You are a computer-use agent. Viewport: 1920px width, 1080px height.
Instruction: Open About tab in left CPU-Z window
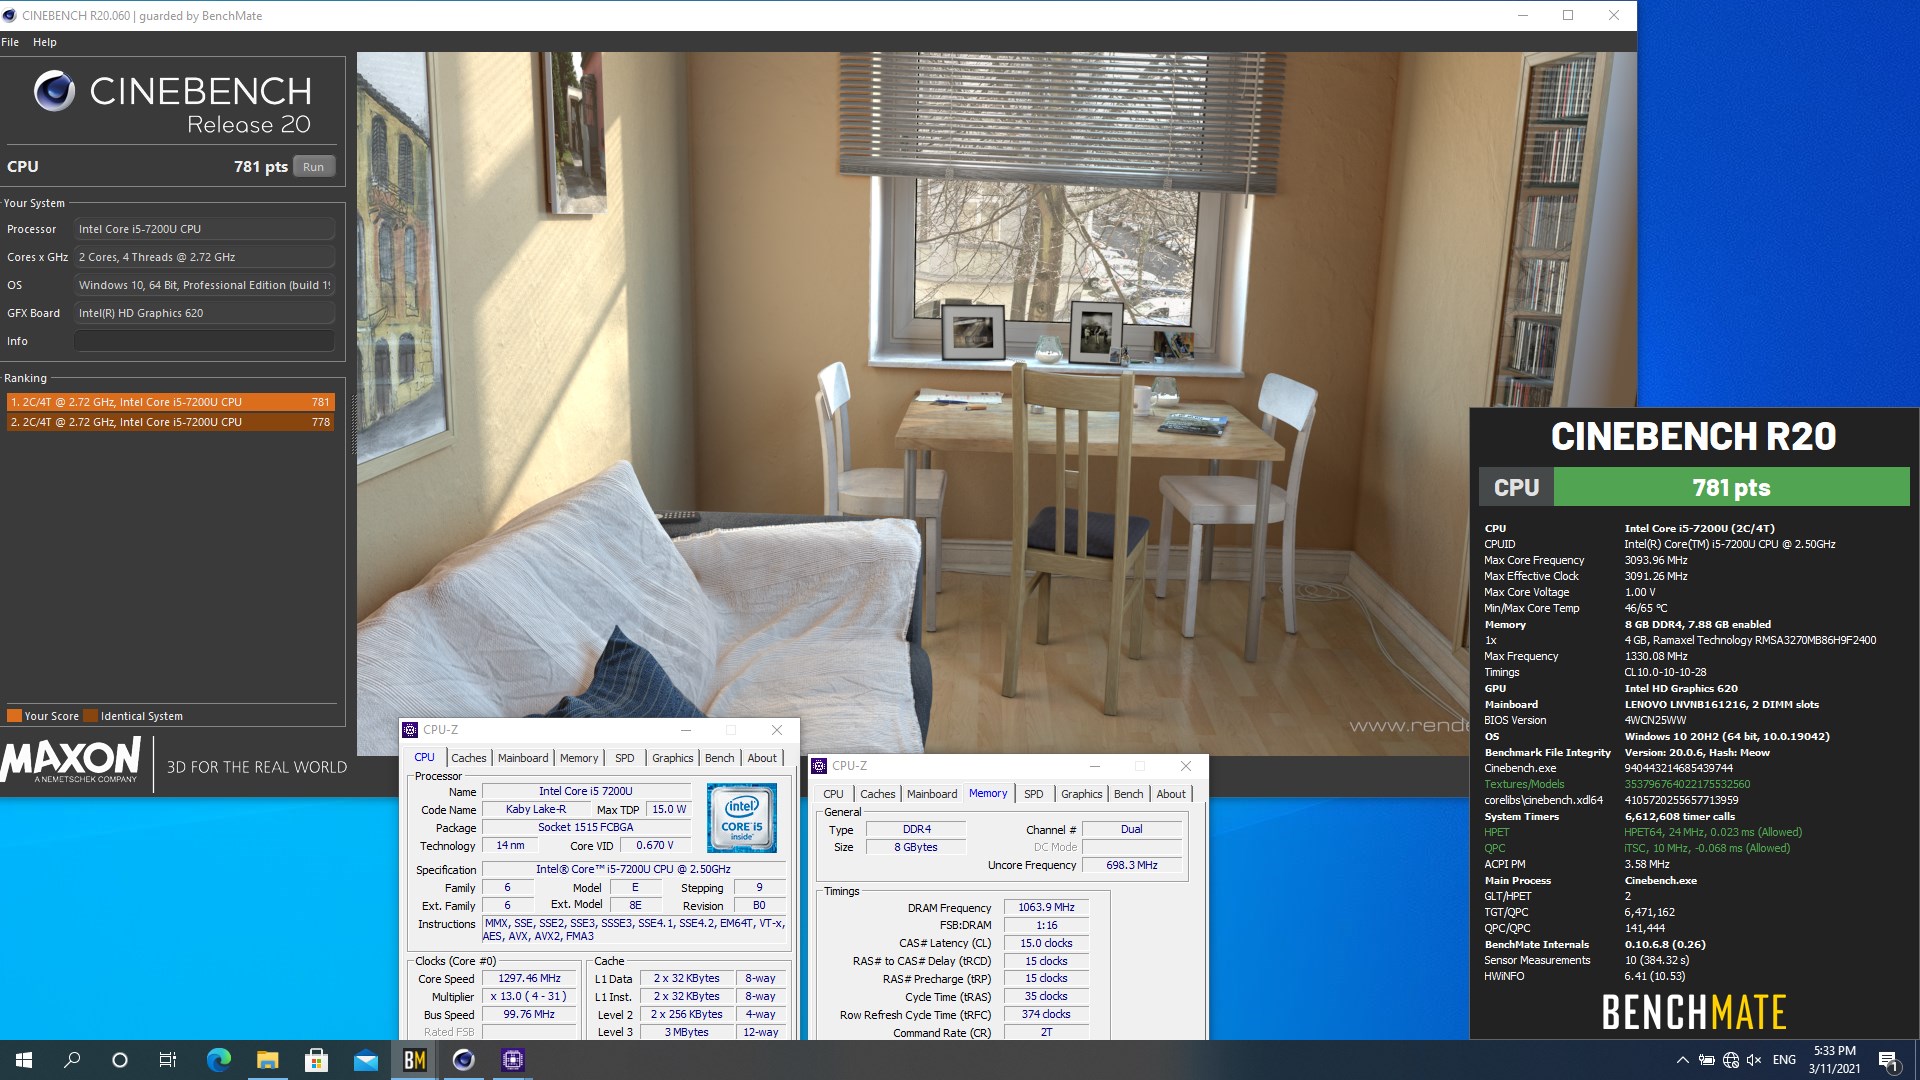coord(762,758)
